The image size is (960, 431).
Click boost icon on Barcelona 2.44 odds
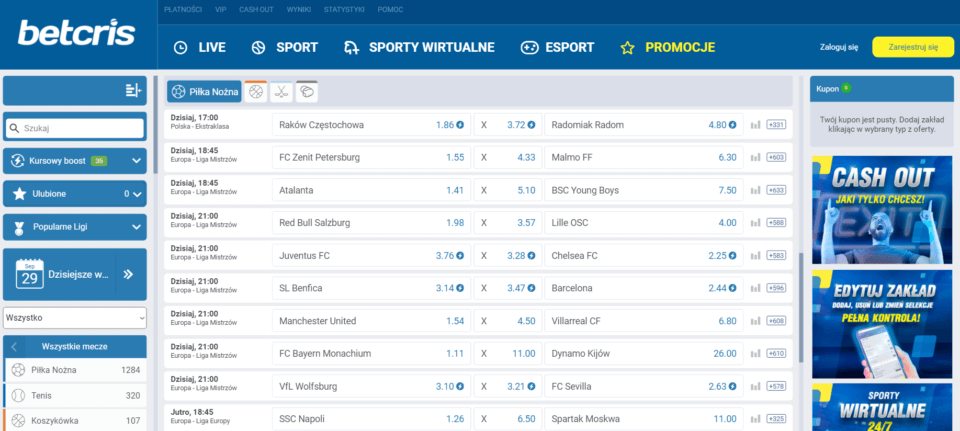click(x=732, y=288)
